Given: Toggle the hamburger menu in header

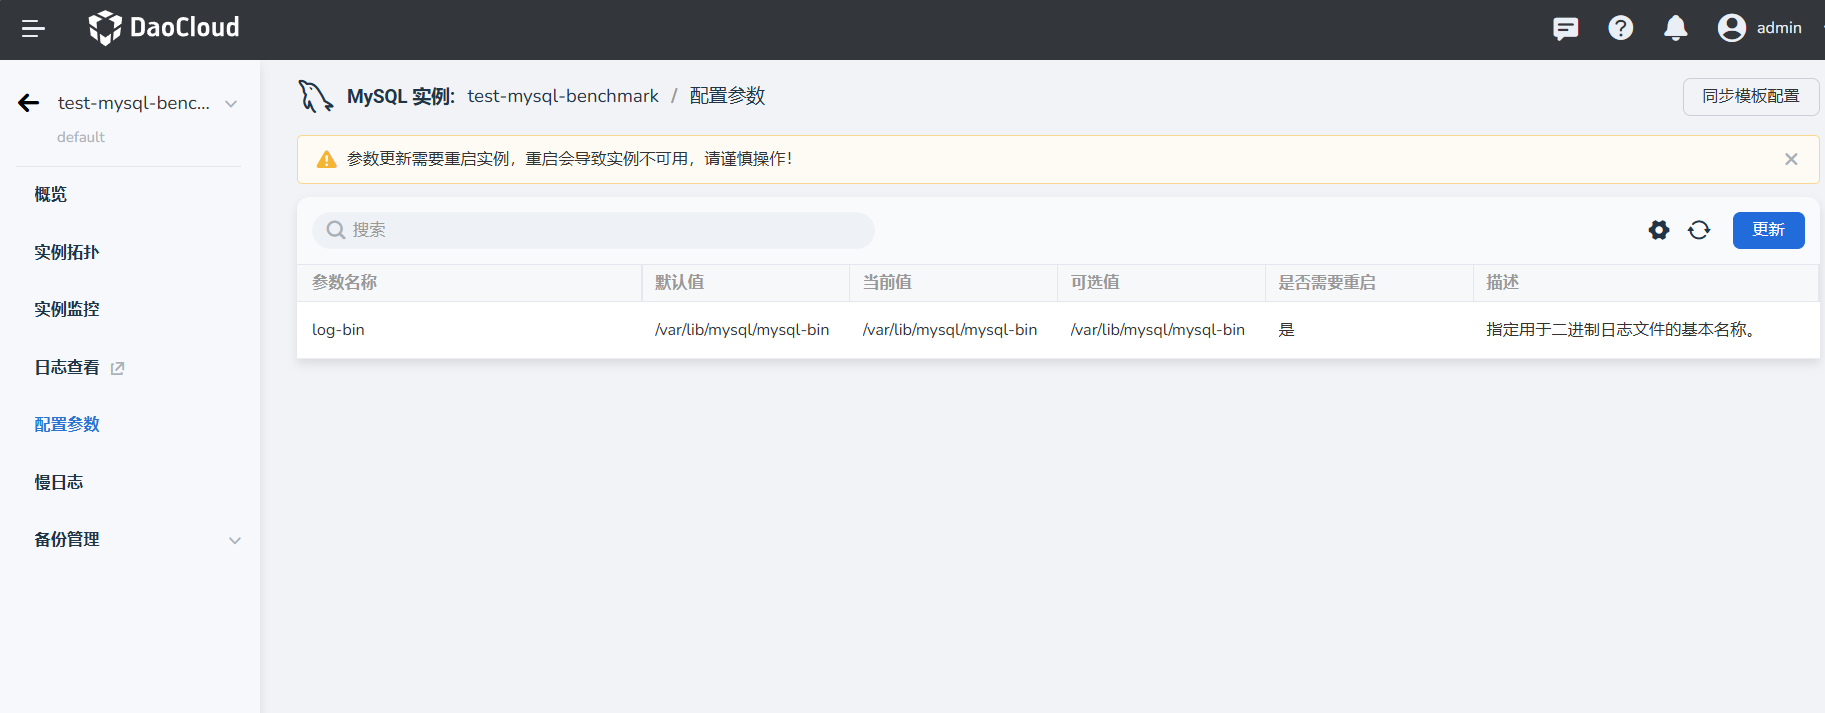Looking at the screenshot, I should (x=33, y=29).
